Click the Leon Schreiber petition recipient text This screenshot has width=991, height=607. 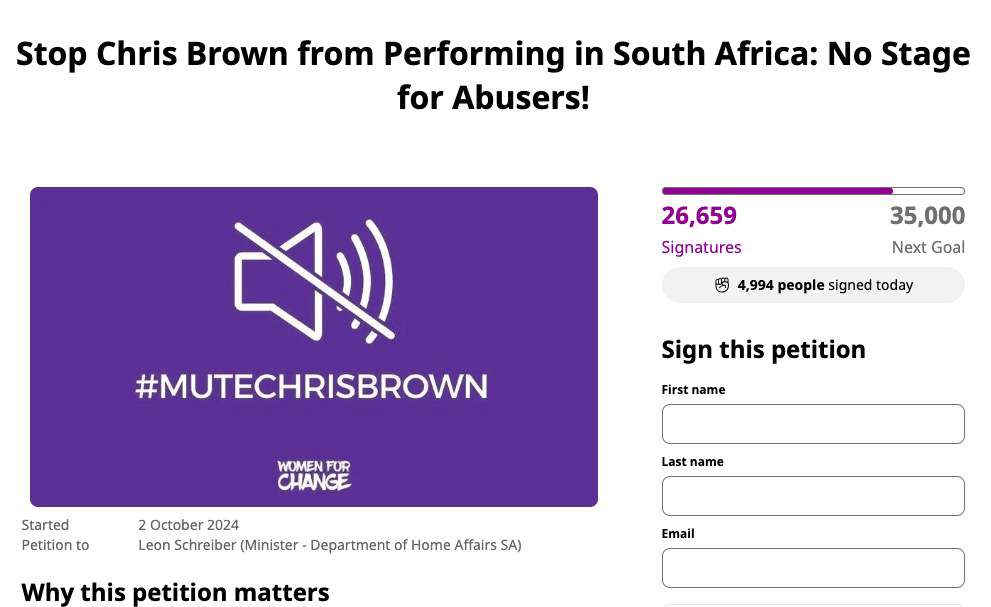pyautogui.click(x=329, y=545)
